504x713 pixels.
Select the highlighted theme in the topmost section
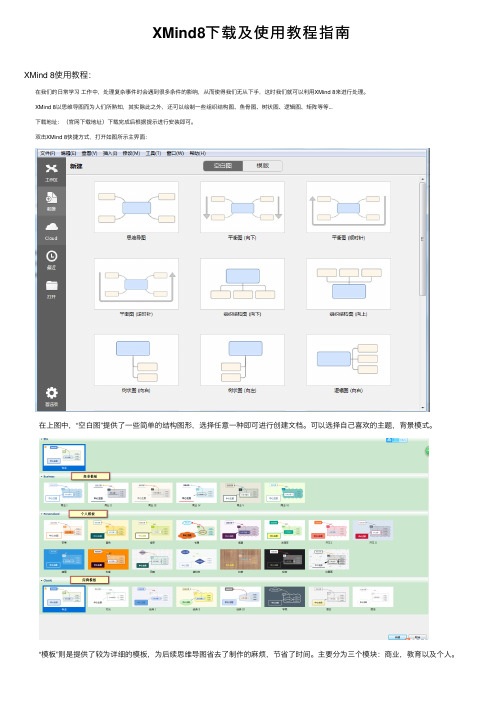click(x=64, y=457)
